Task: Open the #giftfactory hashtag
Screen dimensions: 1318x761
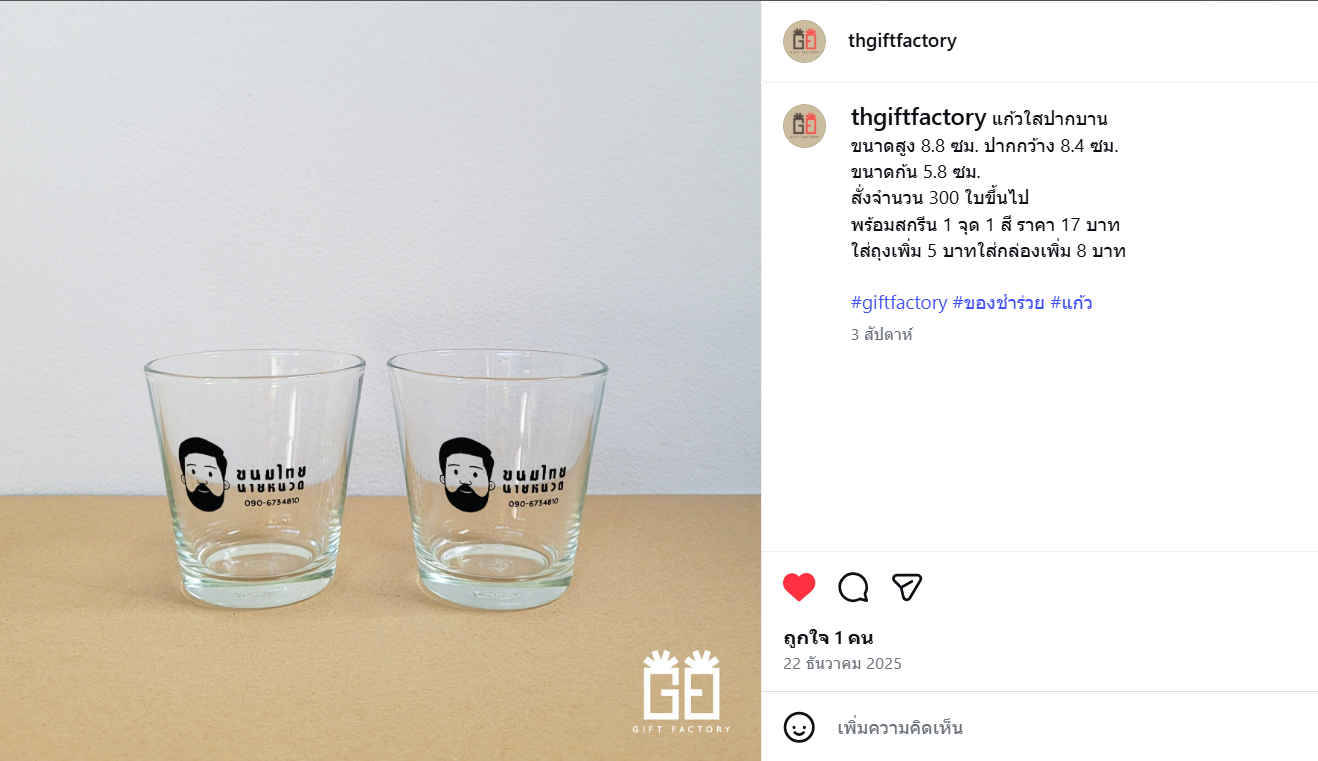Action: pyautogui.click(x=899, y=302)
